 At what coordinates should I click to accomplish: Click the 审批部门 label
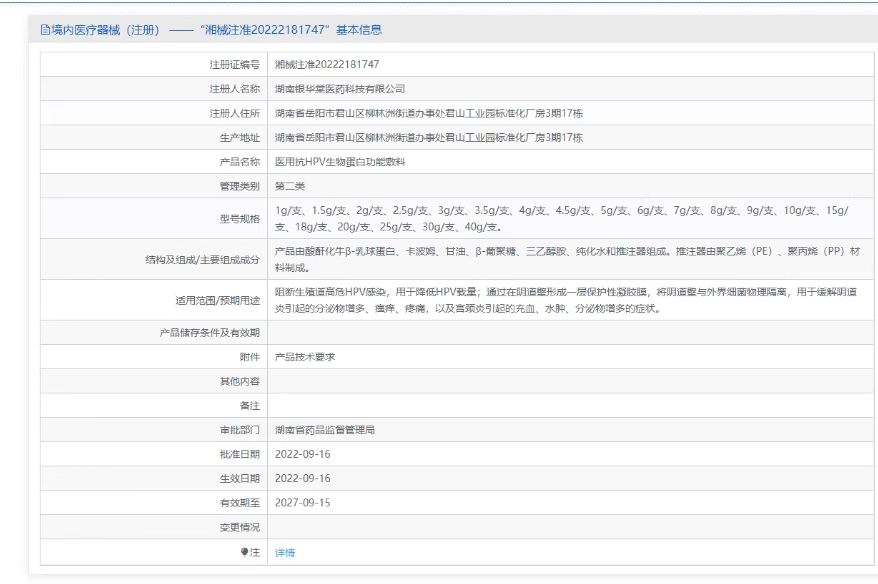[240, 430]
